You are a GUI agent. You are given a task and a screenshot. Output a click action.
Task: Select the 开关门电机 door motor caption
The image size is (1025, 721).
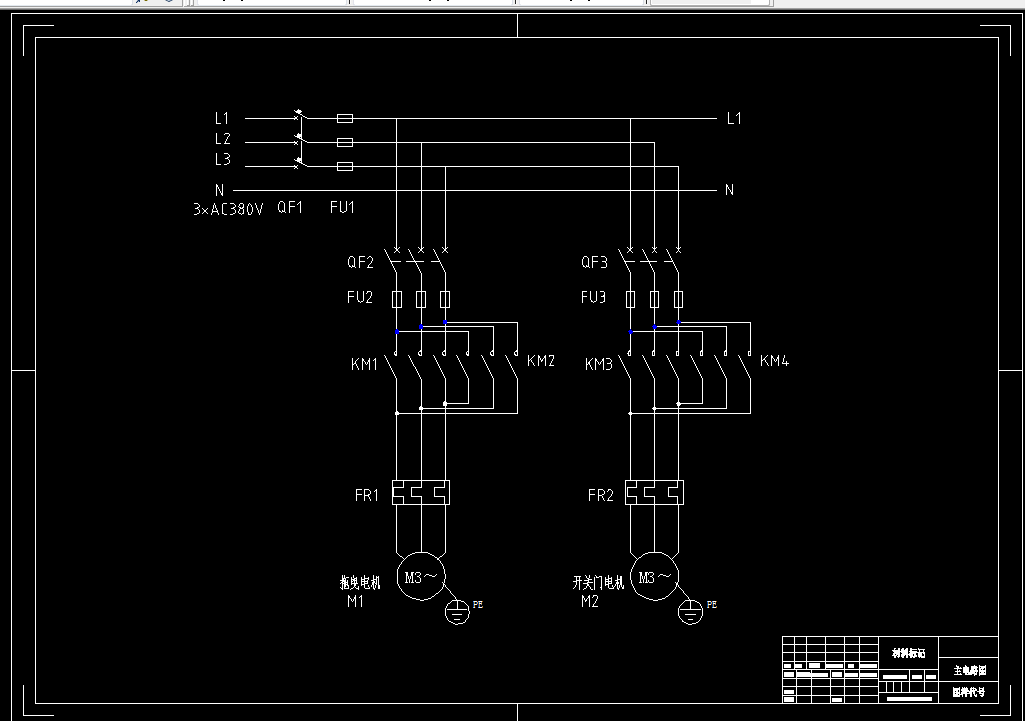pos(598,582)
